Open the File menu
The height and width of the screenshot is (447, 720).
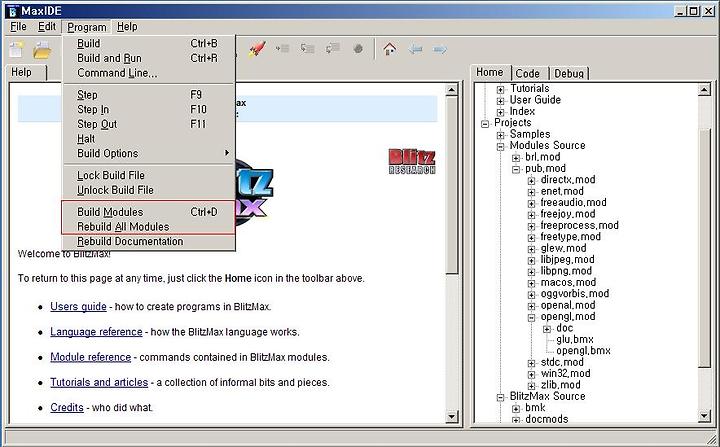18,27
